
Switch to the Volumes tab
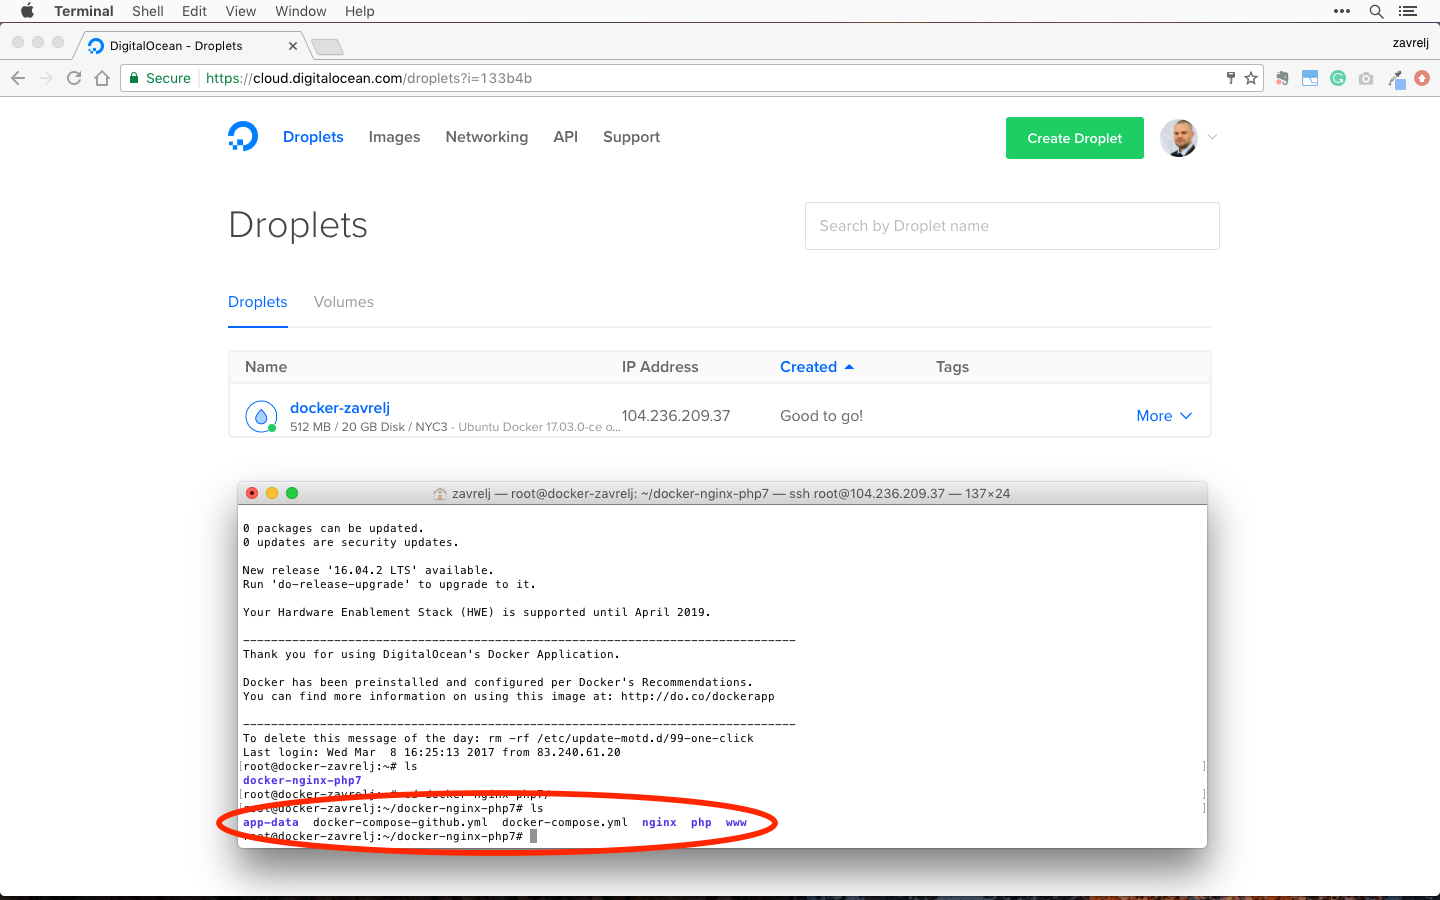coord(344,302)
